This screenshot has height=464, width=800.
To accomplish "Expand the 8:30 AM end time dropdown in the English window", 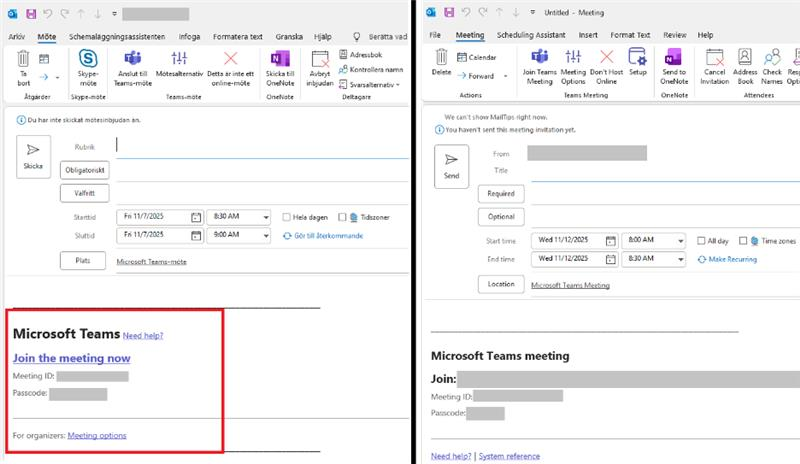I will tap(681, 259).
